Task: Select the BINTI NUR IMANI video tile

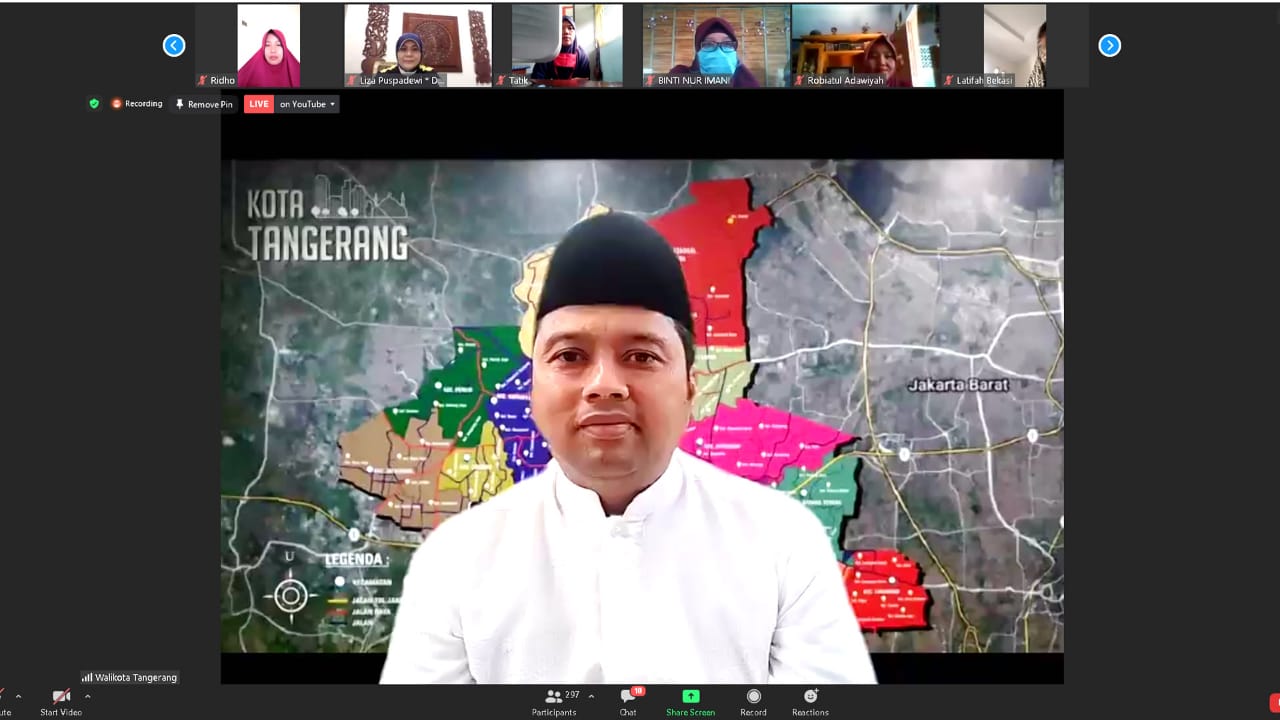Action: pyautogui.click(x=716, y=45)
